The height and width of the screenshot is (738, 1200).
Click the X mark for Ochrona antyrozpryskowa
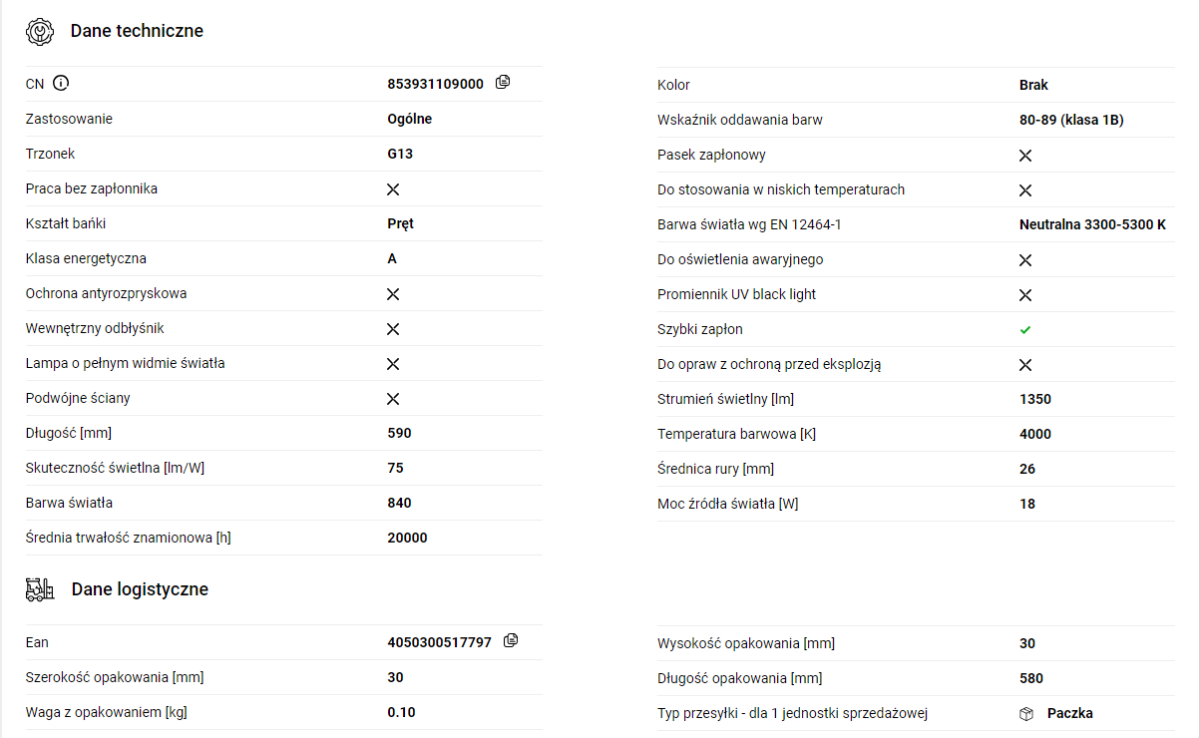[393, 294]
